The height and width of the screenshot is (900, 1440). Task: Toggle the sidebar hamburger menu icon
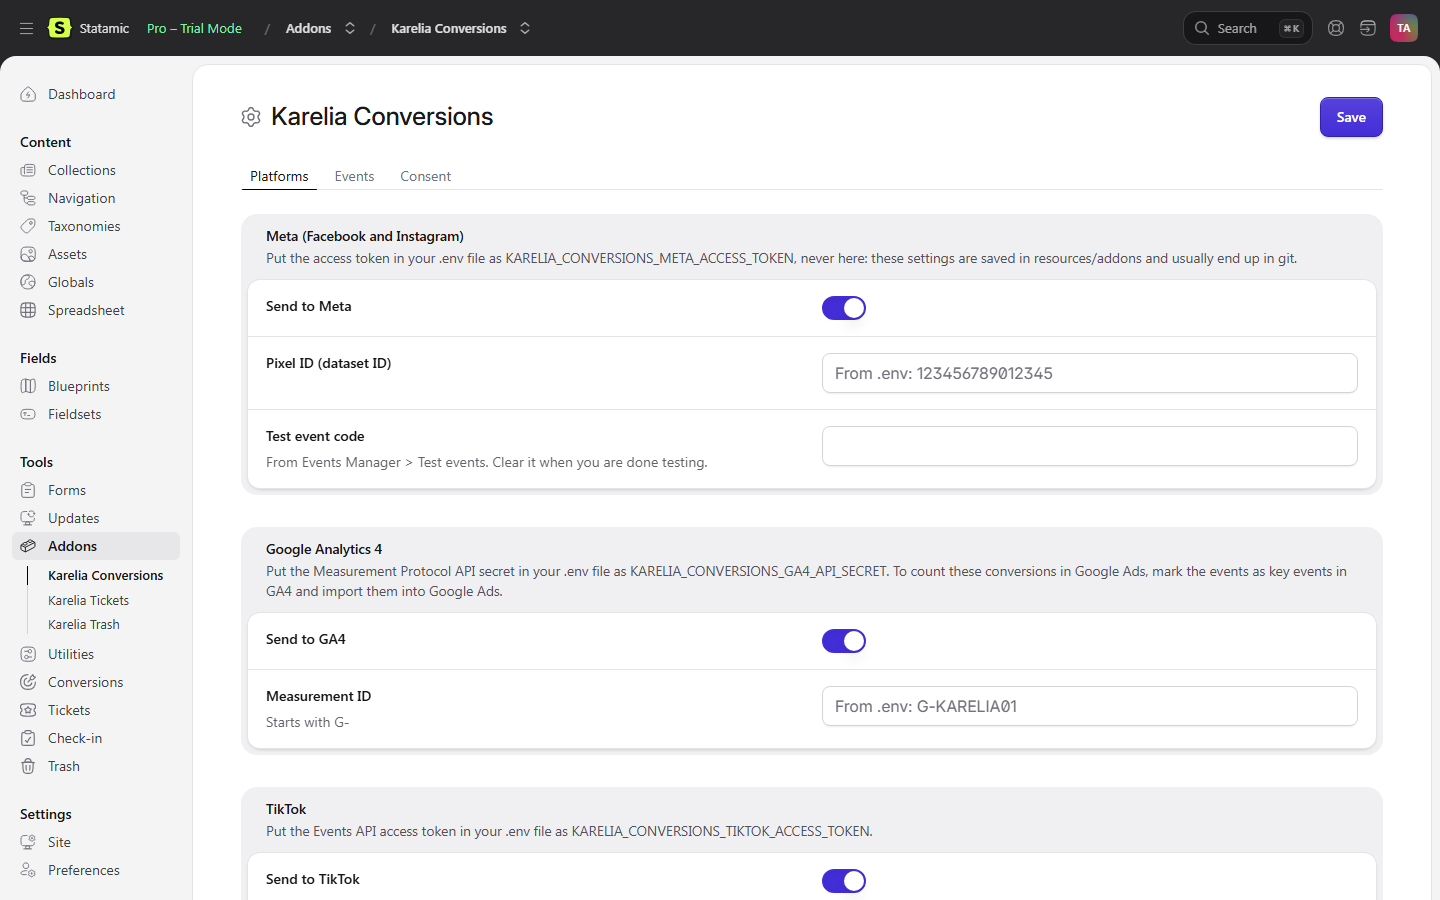click(x=27, y=28)
